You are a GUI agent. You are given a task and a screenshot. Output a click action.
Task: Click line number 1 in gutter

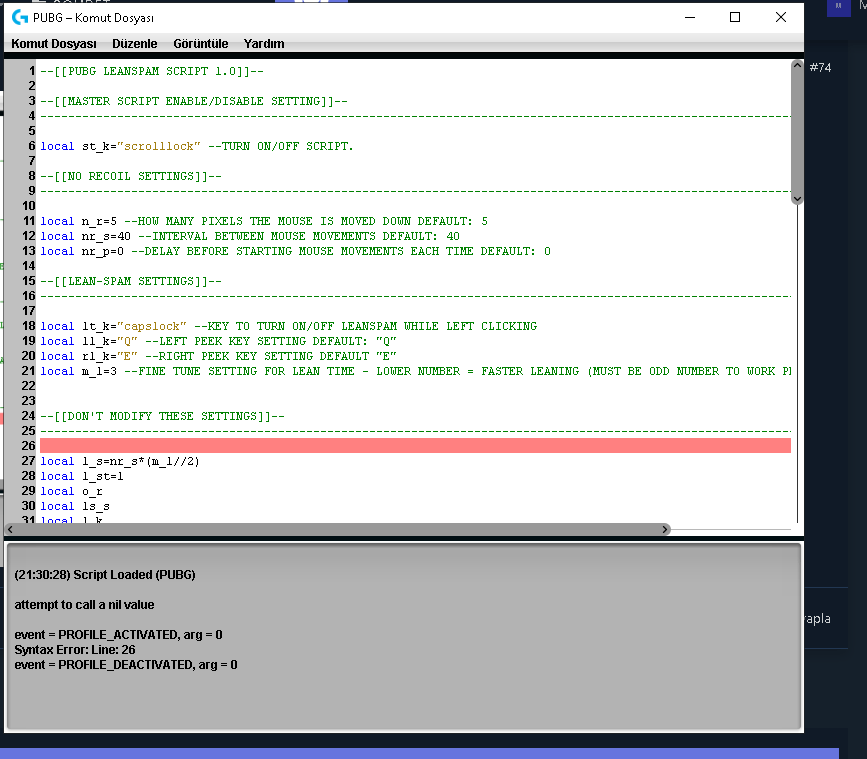(32, 71)
